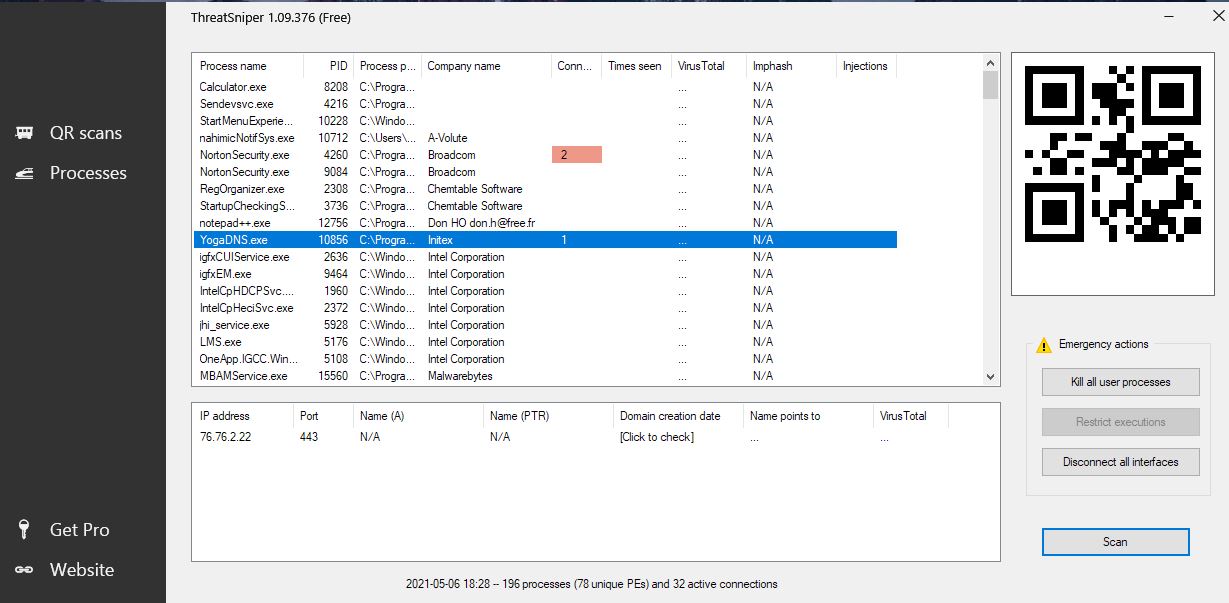Select MBAMService.exe process
The width and height of the screenshot is (1229, 603).
(x=545, y=376)
